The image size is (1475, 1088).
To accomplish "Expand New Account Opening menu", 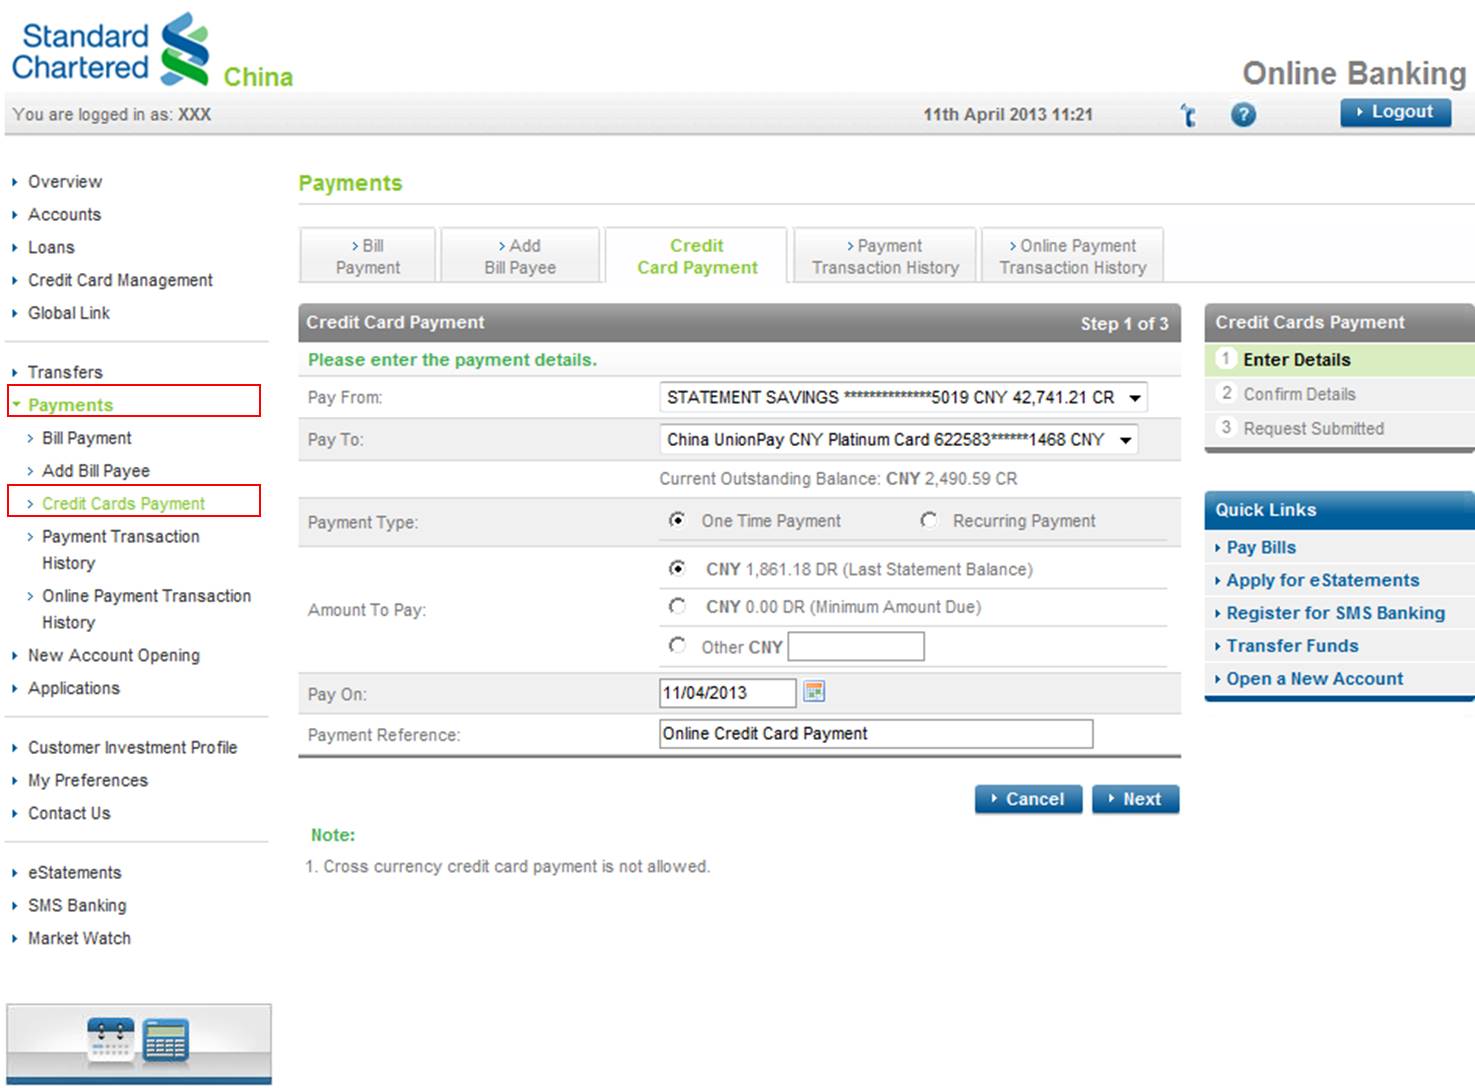I will (114, 655).
